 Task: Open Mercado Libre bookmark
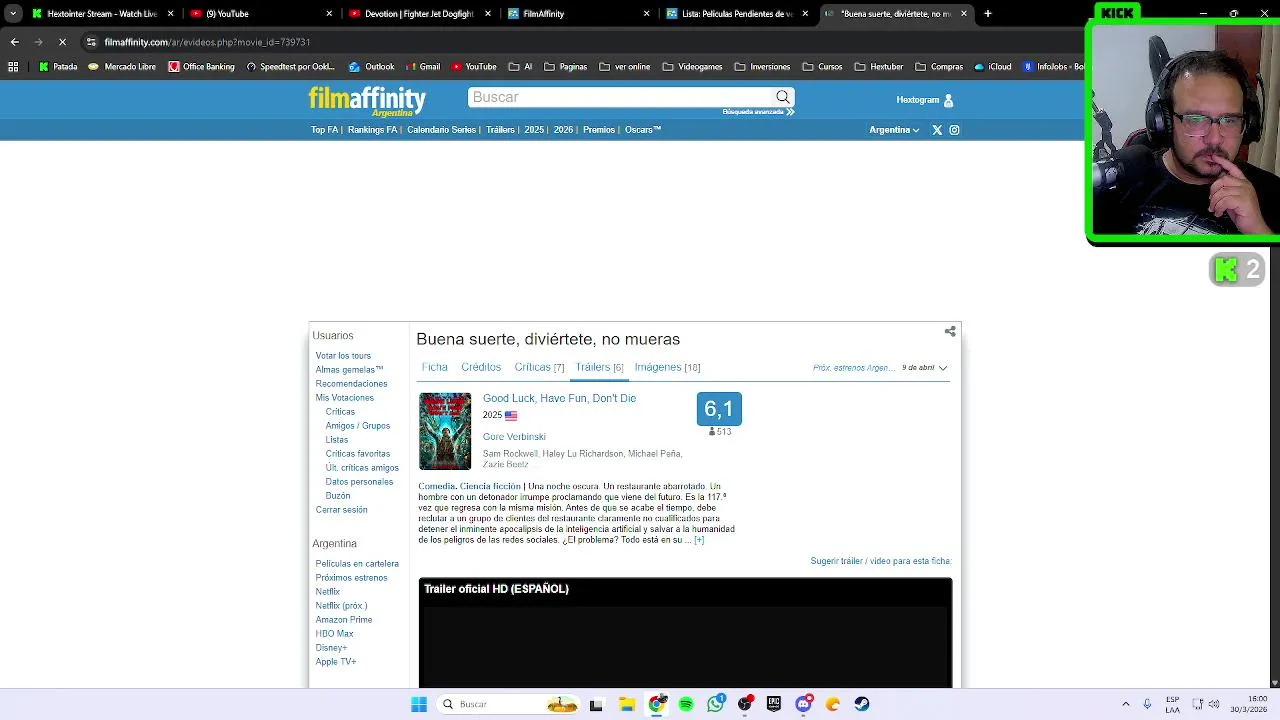click(122, 67)
